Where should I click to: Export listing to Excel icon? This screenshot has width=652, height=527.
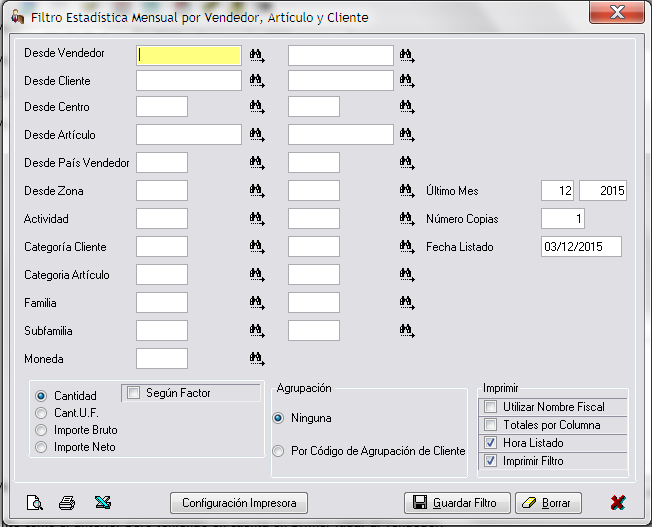pos(103,502)
